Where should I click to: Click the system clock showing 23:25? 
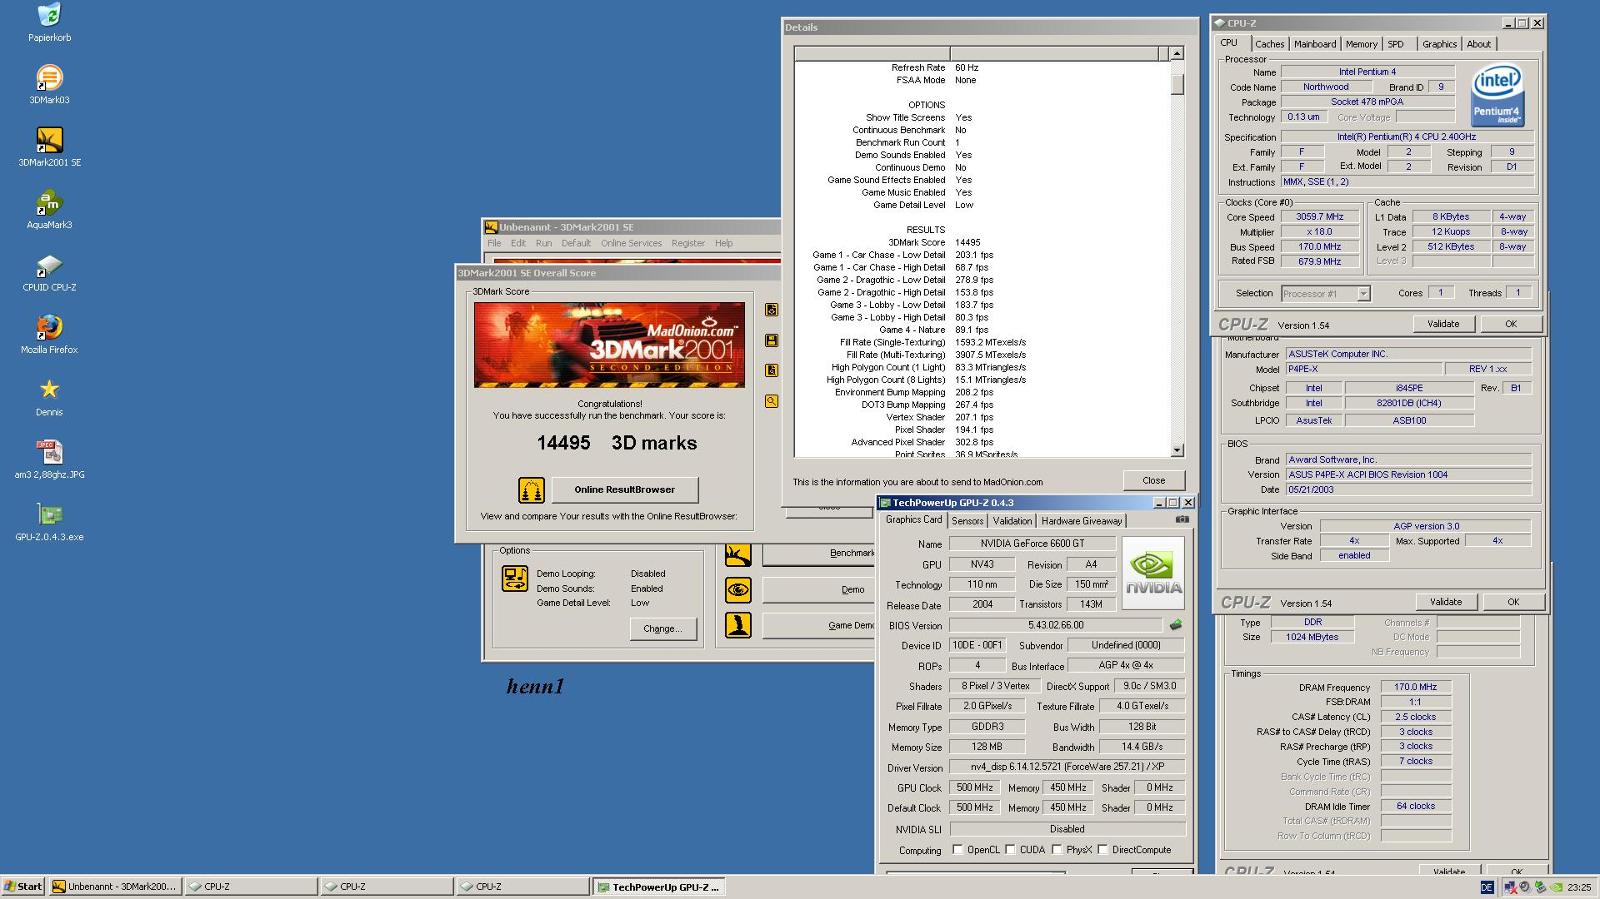1580,887
